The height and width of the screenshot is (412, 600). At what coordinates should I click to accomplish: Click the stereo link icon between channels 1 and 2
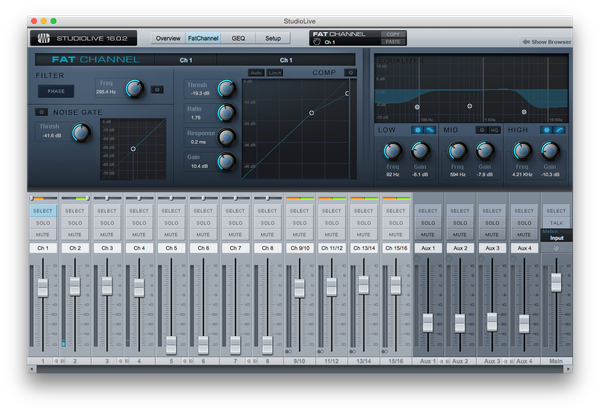59,361
